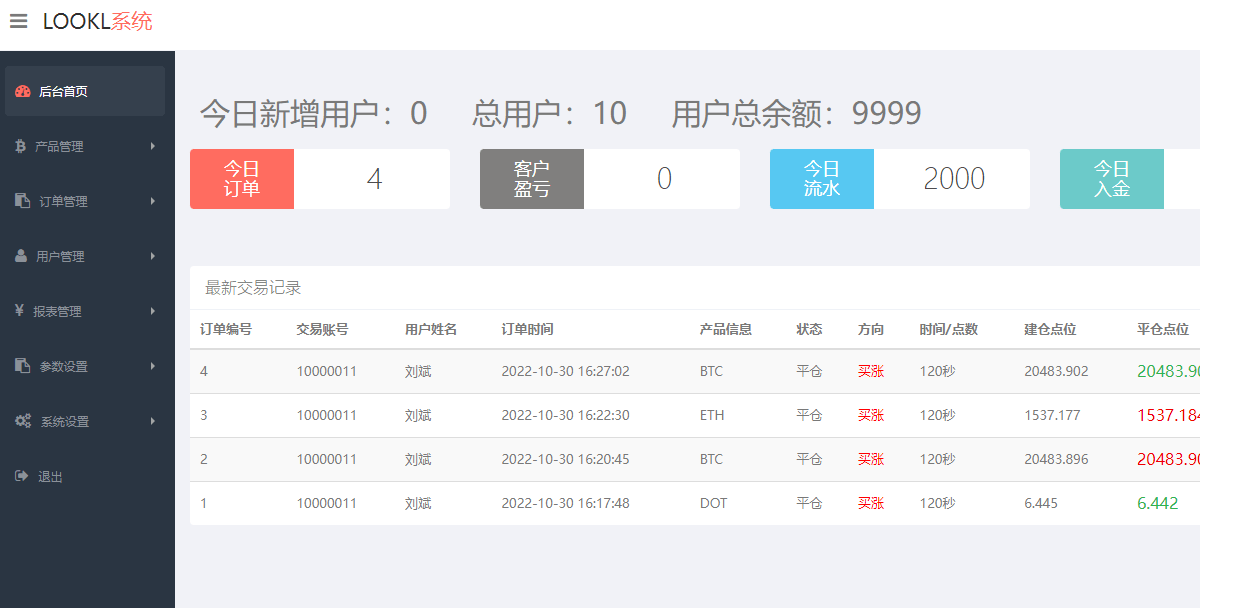1233x613 pixels.
Task: Expand the 产品管理 submenu arrow
Action: (x=153, y=146)
